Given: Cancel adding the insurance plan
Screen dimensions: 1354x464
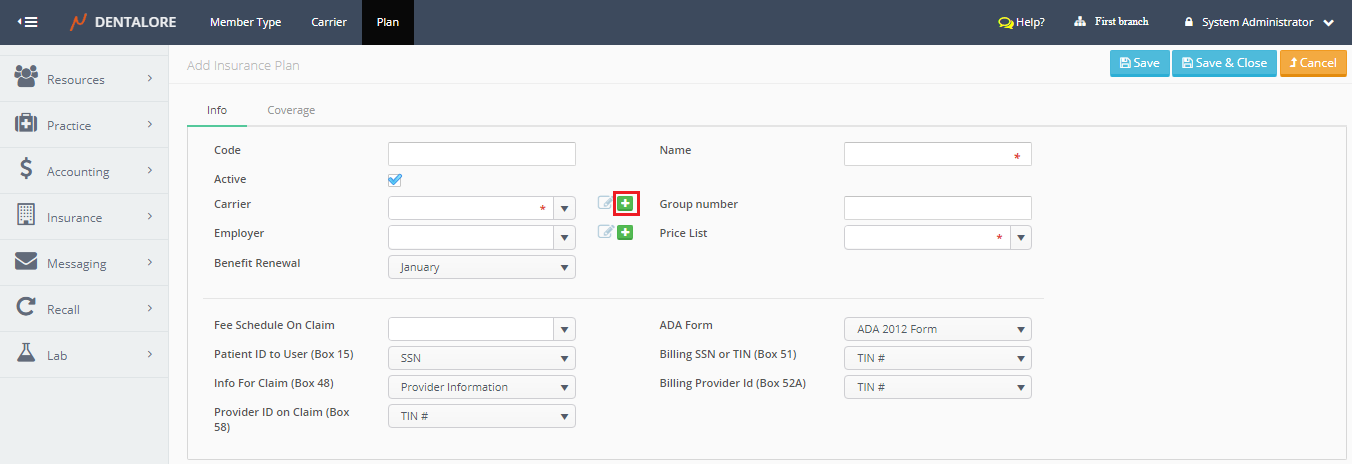Looking at the screenshot, I should pyautogui.click(x=1312, y=63).
